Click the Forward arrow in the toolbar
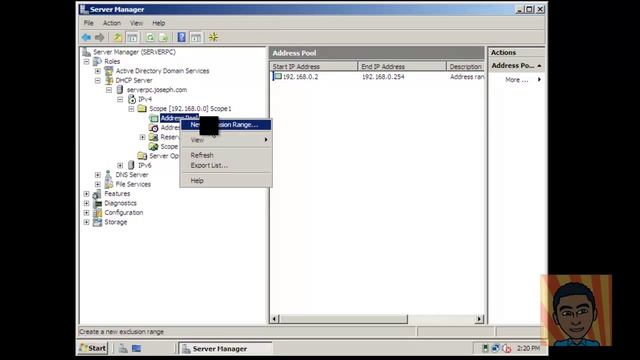 pos(99,38)
